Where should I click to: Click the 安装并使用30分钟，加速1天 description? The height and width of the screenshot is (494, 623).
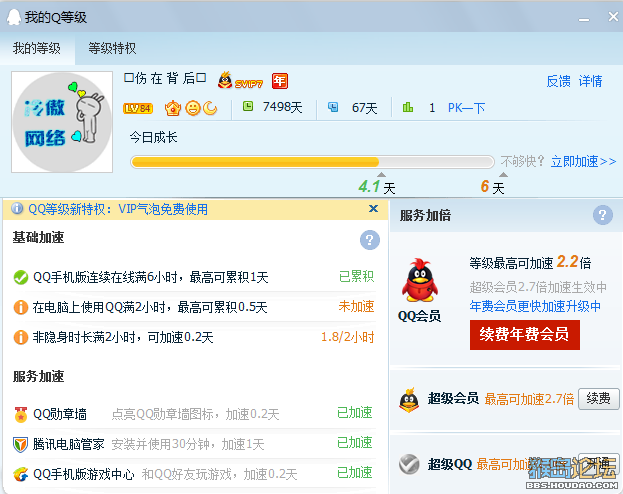188,444
